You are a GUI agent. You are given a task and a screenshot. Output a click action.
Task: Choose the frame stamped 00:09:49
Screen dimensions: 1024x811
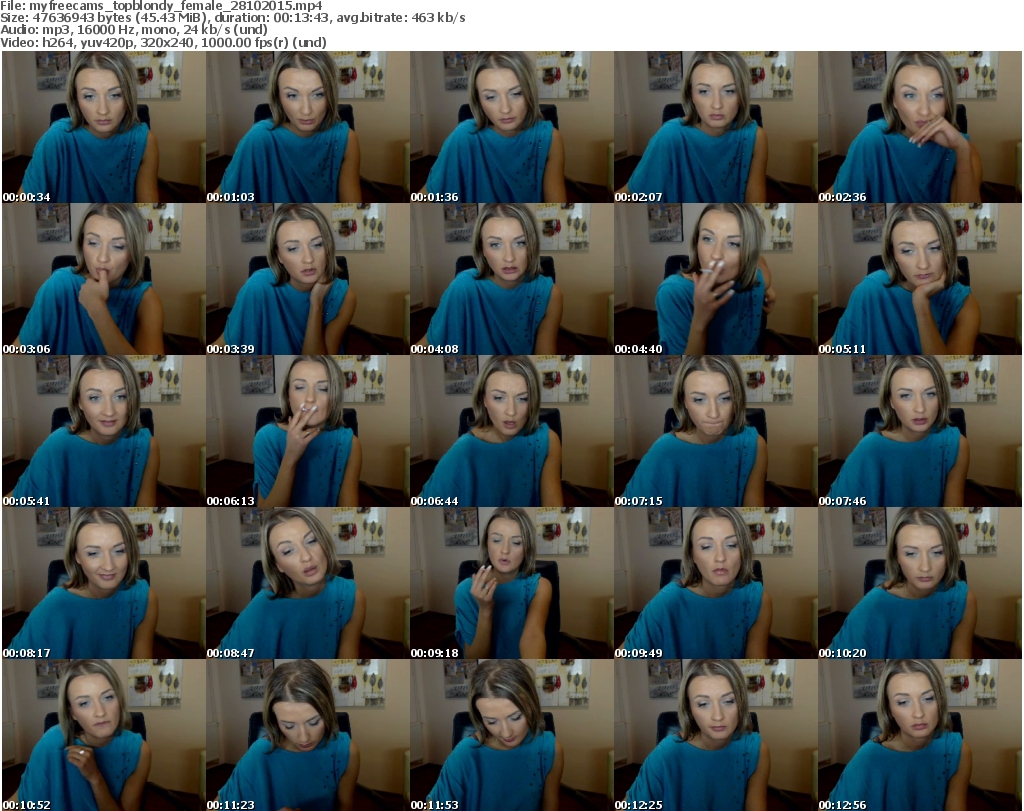(716, 583)
